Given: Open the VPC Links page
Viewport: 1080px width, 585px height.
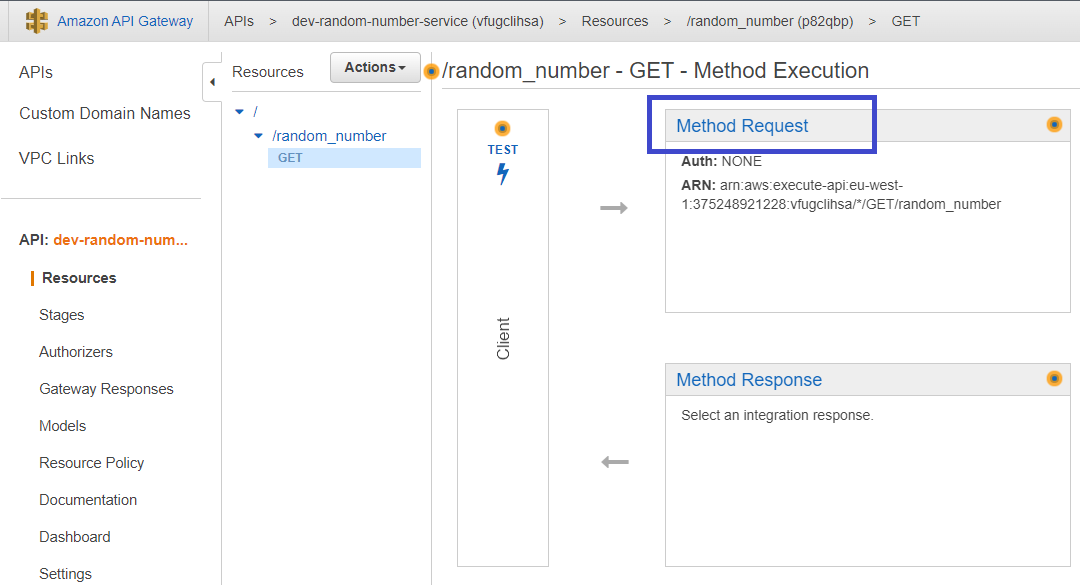Looking at the screenshot, I should pyautogui.click(x=56, y=158).
